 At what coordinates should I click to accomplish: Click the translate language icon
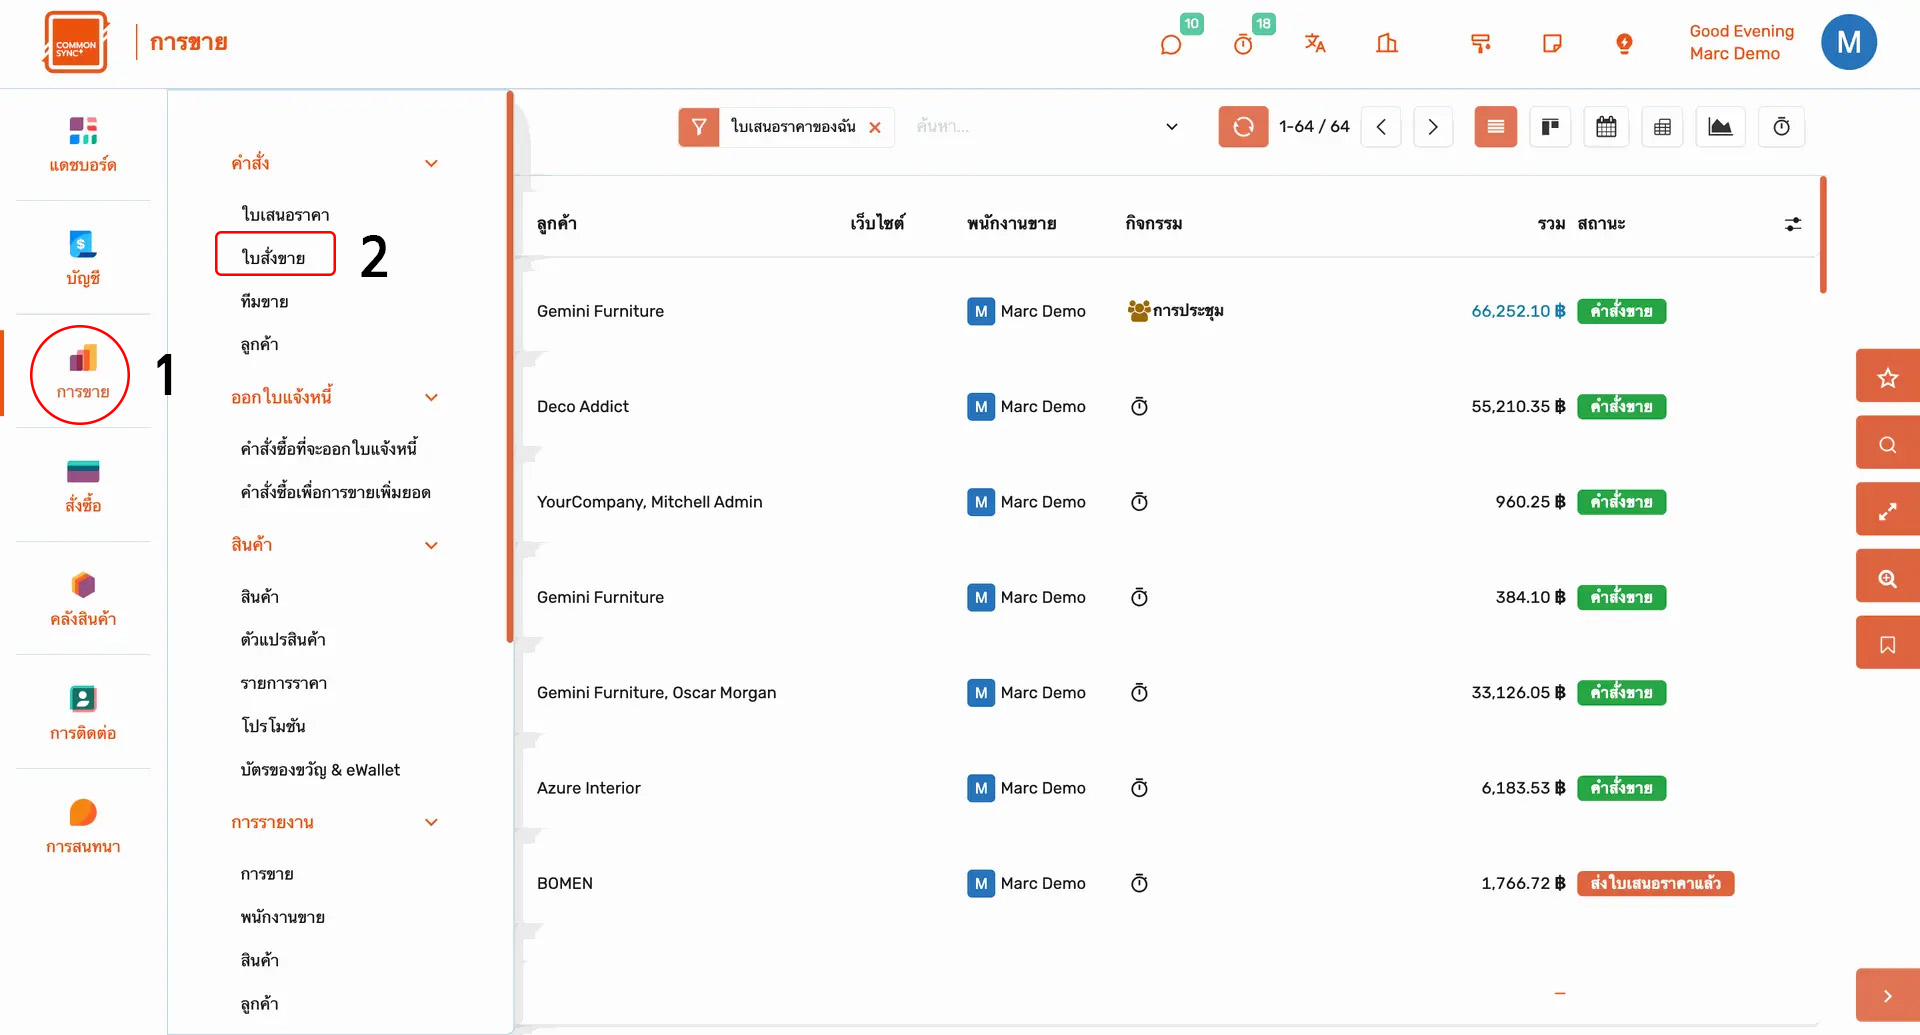pos(1314,43)
